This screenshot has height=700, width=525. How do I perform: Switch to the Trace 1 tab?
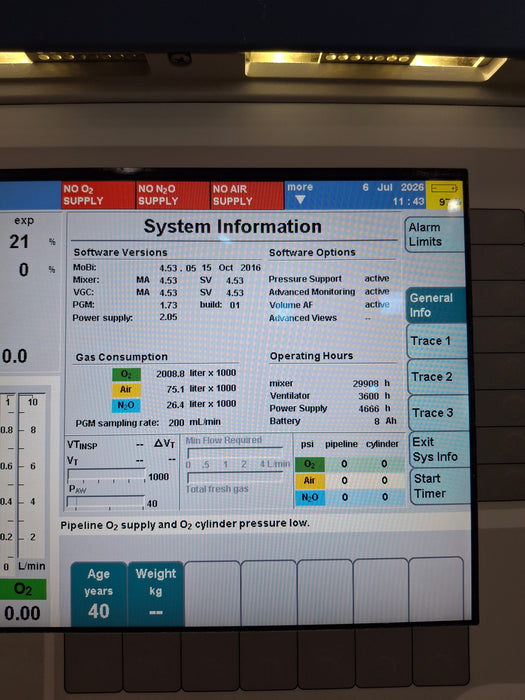click(x=437, y=341)
